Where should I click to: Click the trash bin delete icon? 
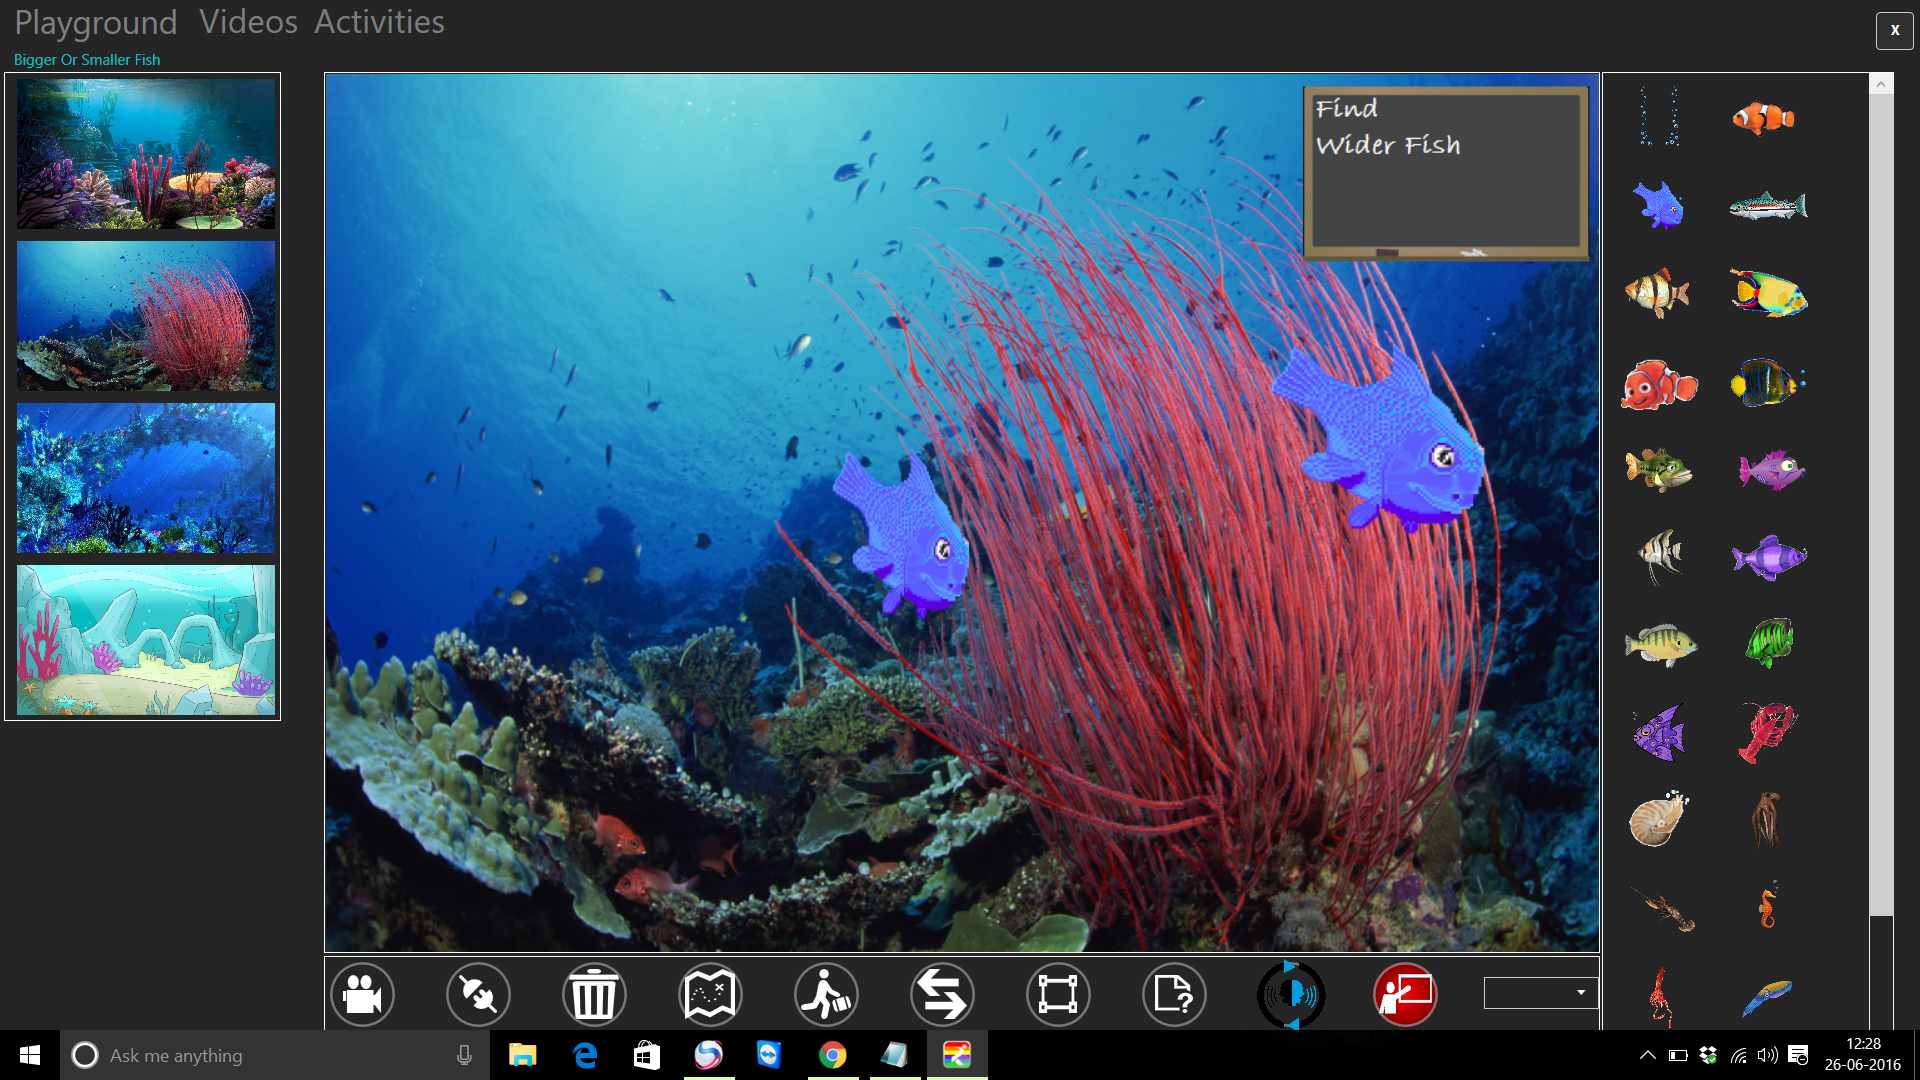pos(594,994)
